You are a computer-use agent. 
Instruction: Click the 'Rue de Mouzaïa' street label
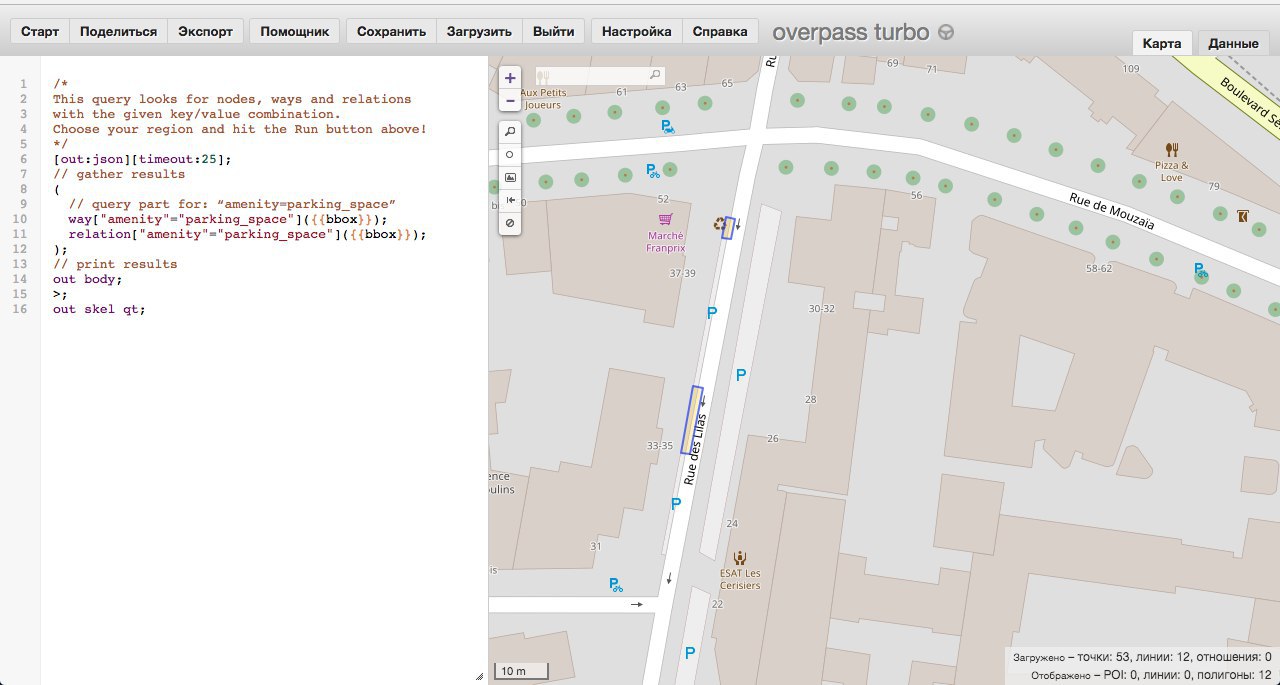(x=1112, y=211)
